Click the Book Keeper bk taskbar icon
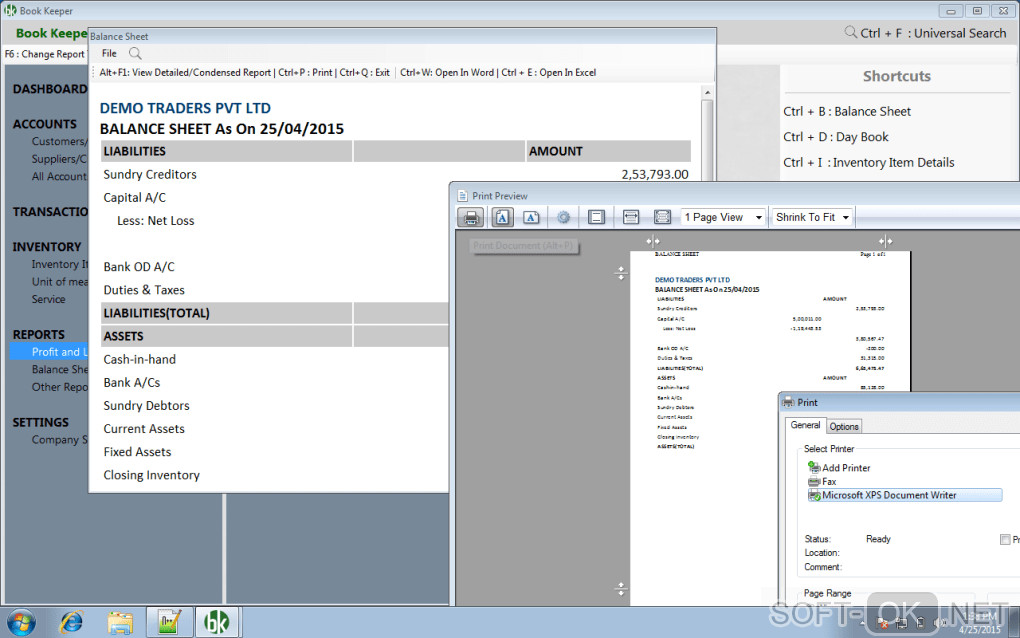This screenshot has width=1020, height=638. (x=217, y=622)
